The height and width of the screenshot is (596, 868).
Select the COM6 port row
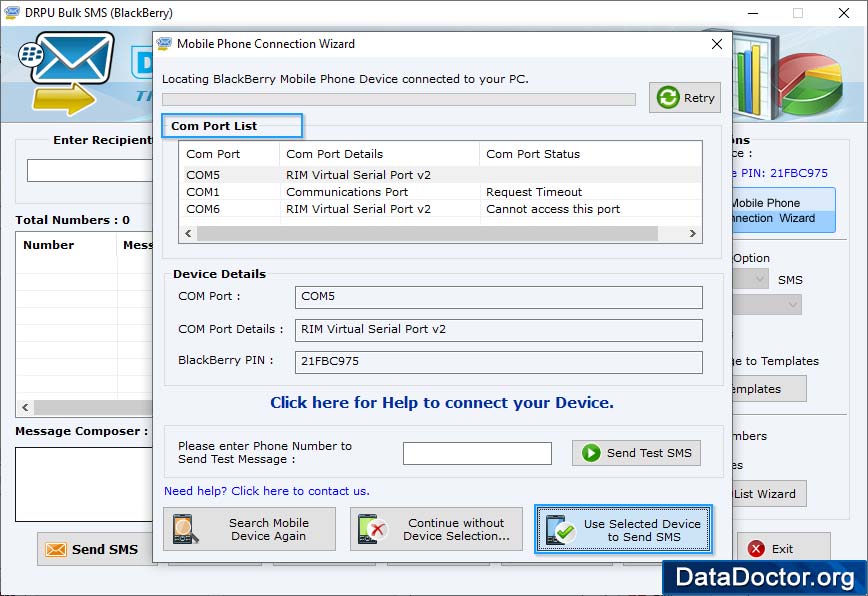click(x=442, y=209)
